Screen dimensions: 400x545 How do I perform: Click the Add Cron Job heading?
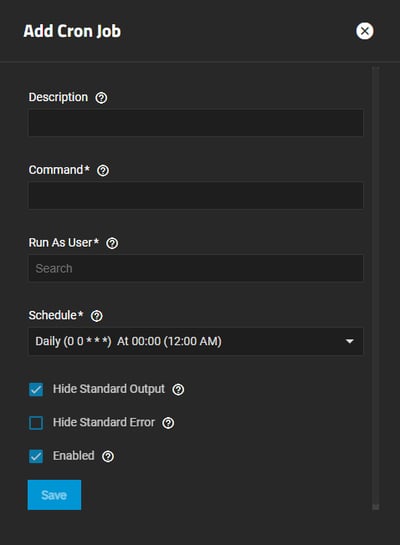[72, 31]
